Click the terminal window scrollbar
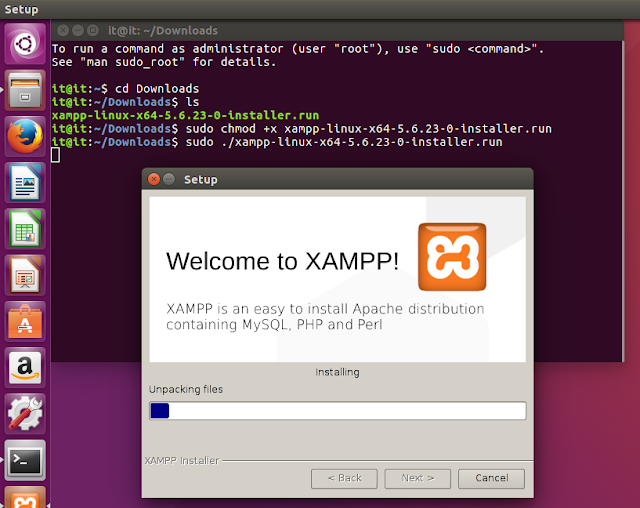This screenshot has height=508, width=640. coord(622,201)
